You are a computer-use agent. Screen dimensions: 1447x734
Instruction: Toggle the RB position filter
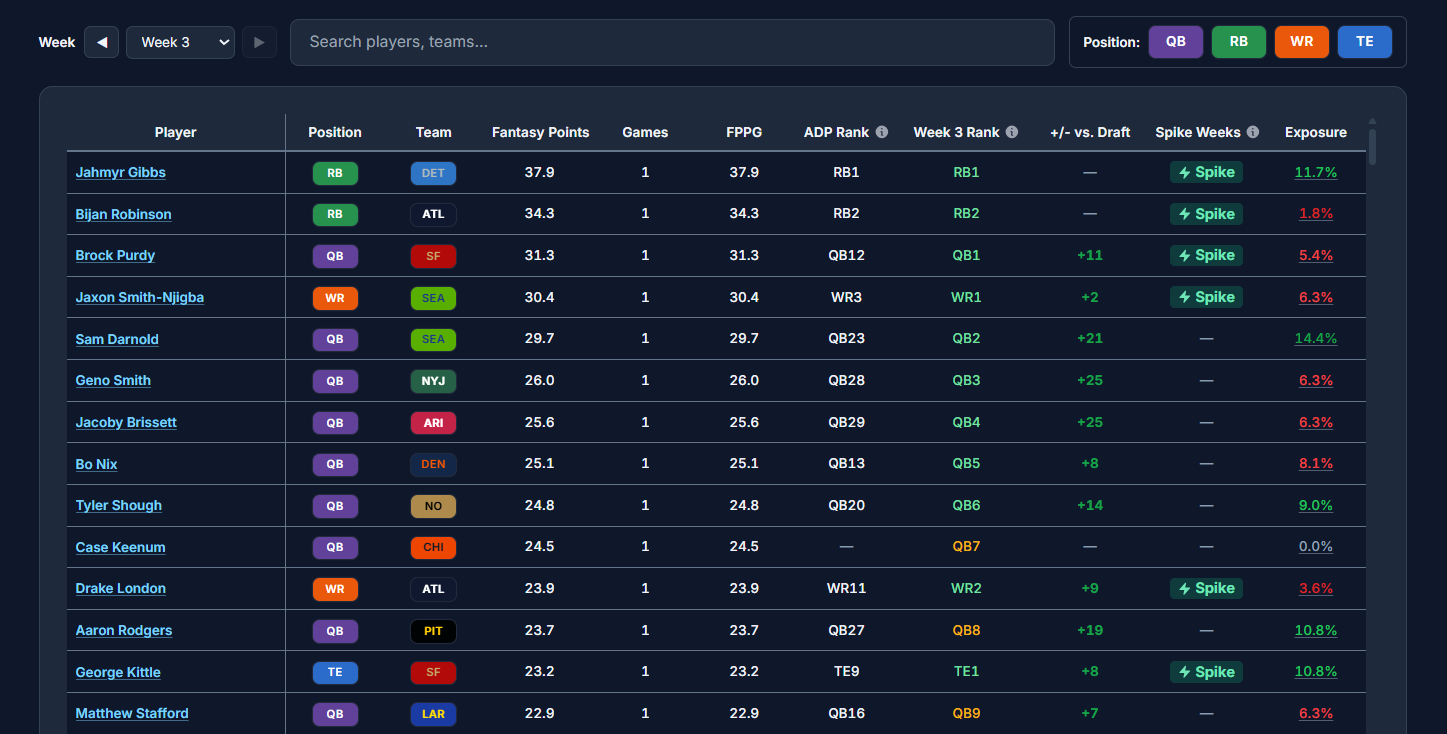(1239, 42)
